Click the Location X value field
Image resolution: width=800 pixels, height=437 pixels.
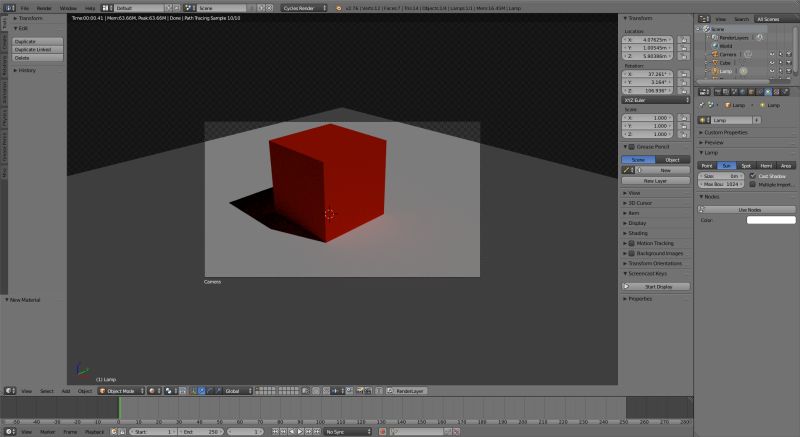[x=648, y=40]
